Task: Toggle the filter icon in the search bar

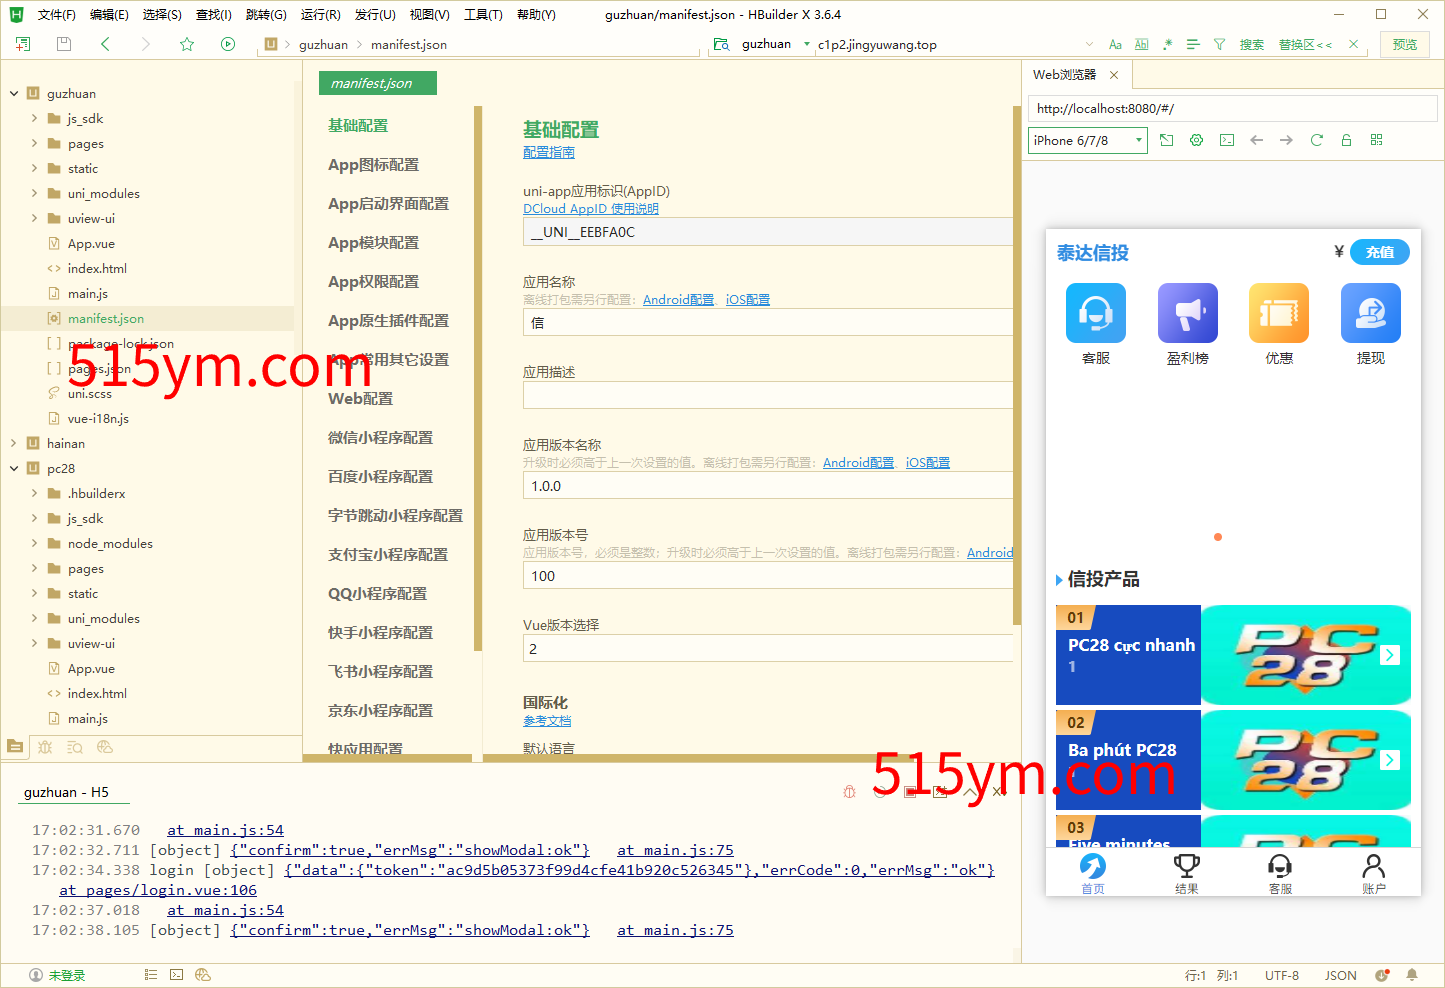Action: click(1219, 44)
